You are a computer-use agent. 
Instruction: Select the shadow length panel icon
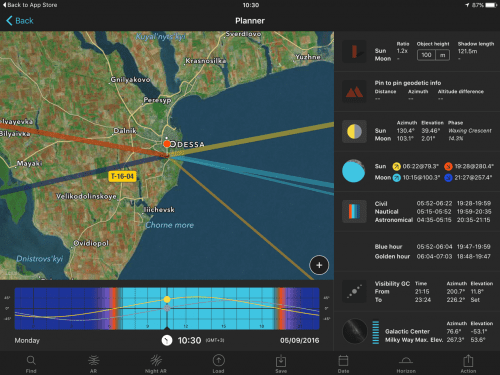[x=354, y=52]
